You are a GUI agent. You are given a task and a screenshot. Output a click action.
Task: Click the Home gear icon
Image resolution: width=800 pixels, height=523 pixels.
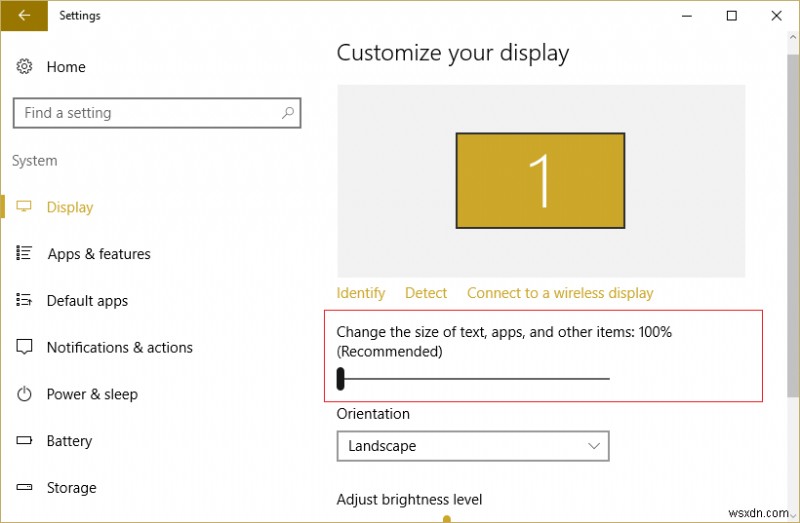(25, 67)
